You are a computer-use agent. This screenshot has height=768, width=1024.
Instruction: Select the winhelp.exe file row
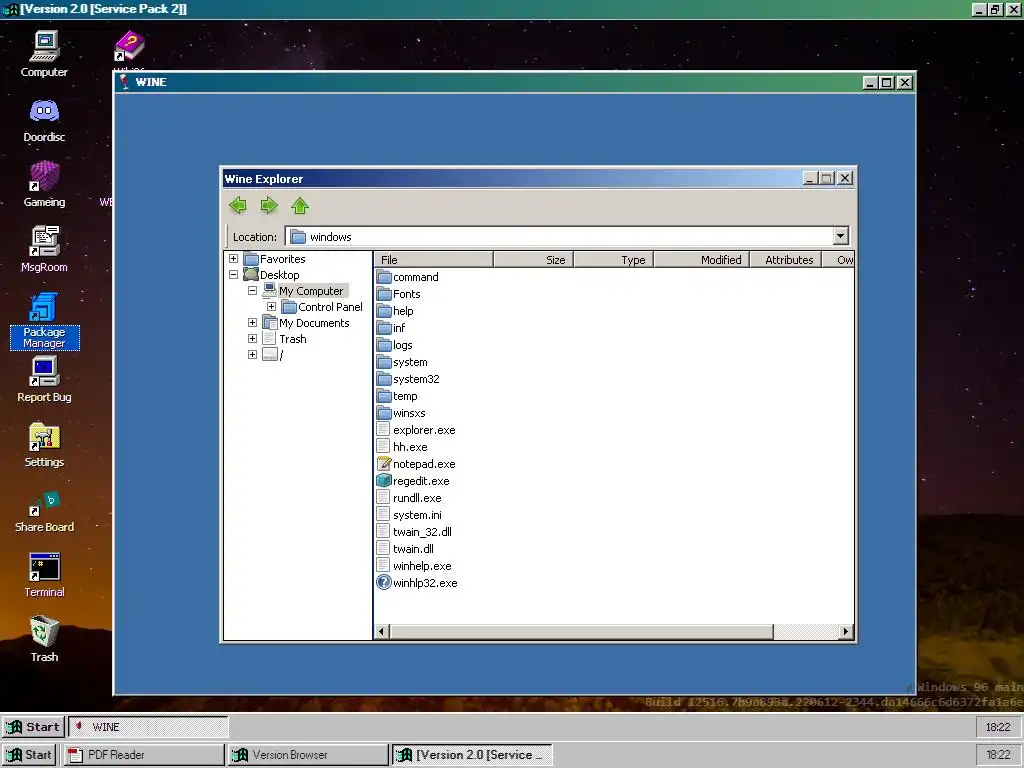(414, 566)
